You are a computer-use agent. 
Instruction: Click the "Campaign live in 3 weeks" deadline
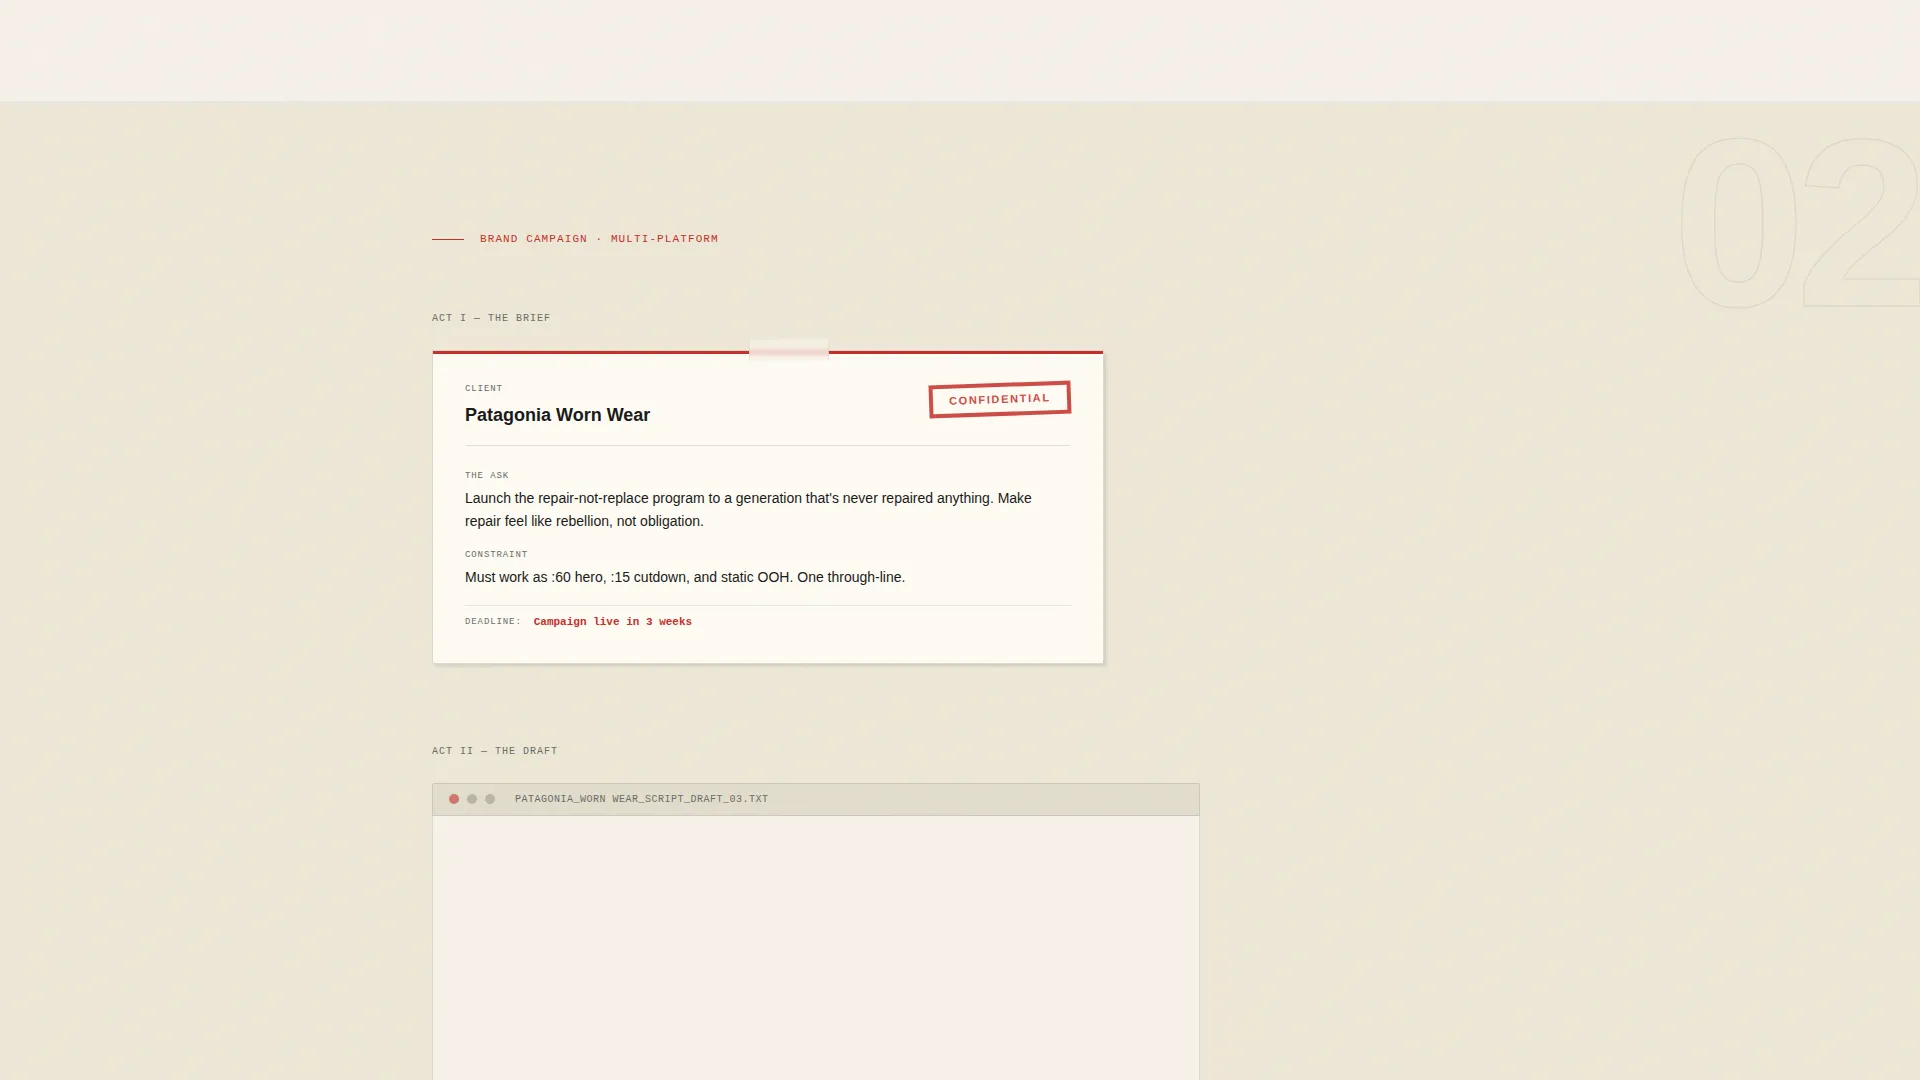point(612,622)
